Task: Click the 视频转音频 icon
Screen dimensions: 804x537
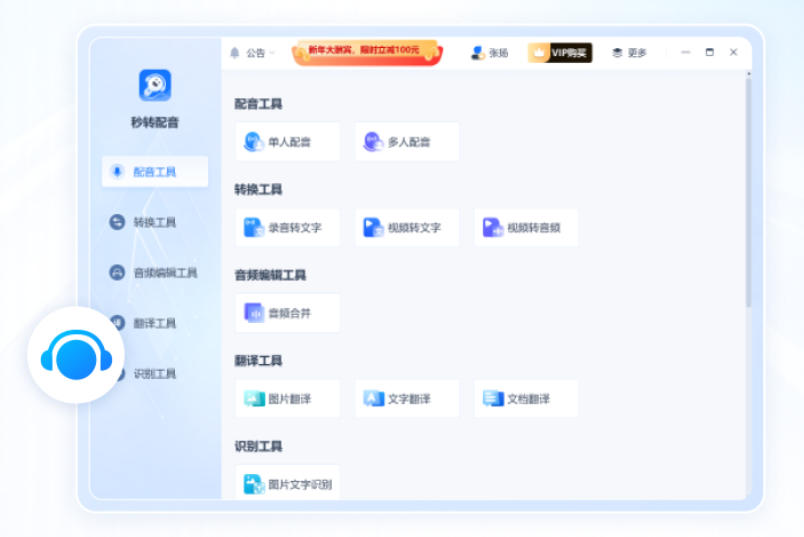Action: point(492,228)
